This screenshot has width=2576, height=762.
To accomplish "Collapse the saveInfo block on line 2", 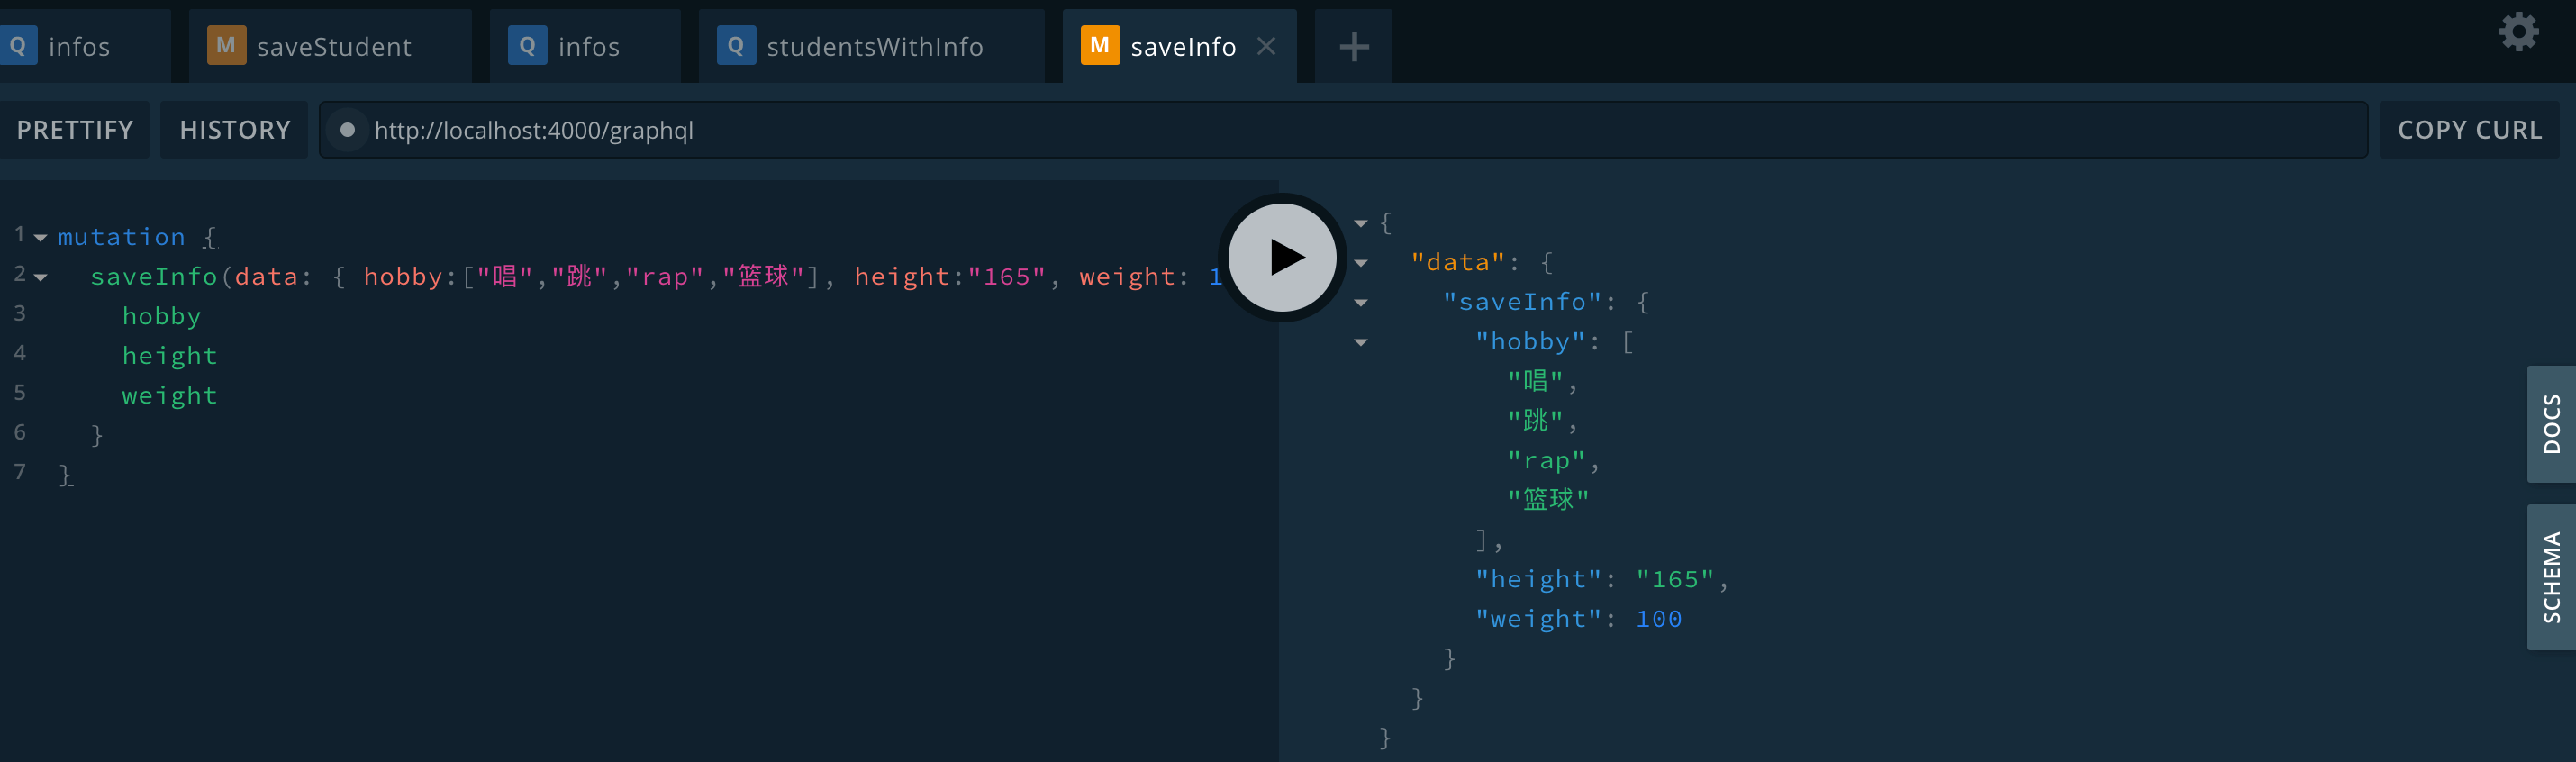I will point(41,277).
